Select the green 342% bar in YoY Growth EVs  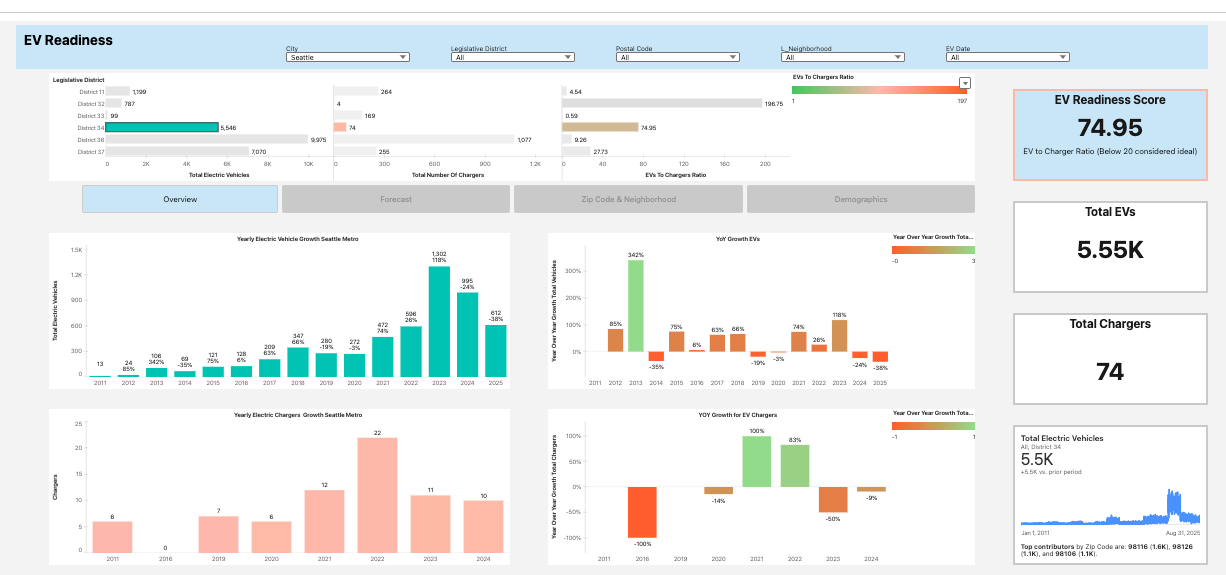(636, 306)
